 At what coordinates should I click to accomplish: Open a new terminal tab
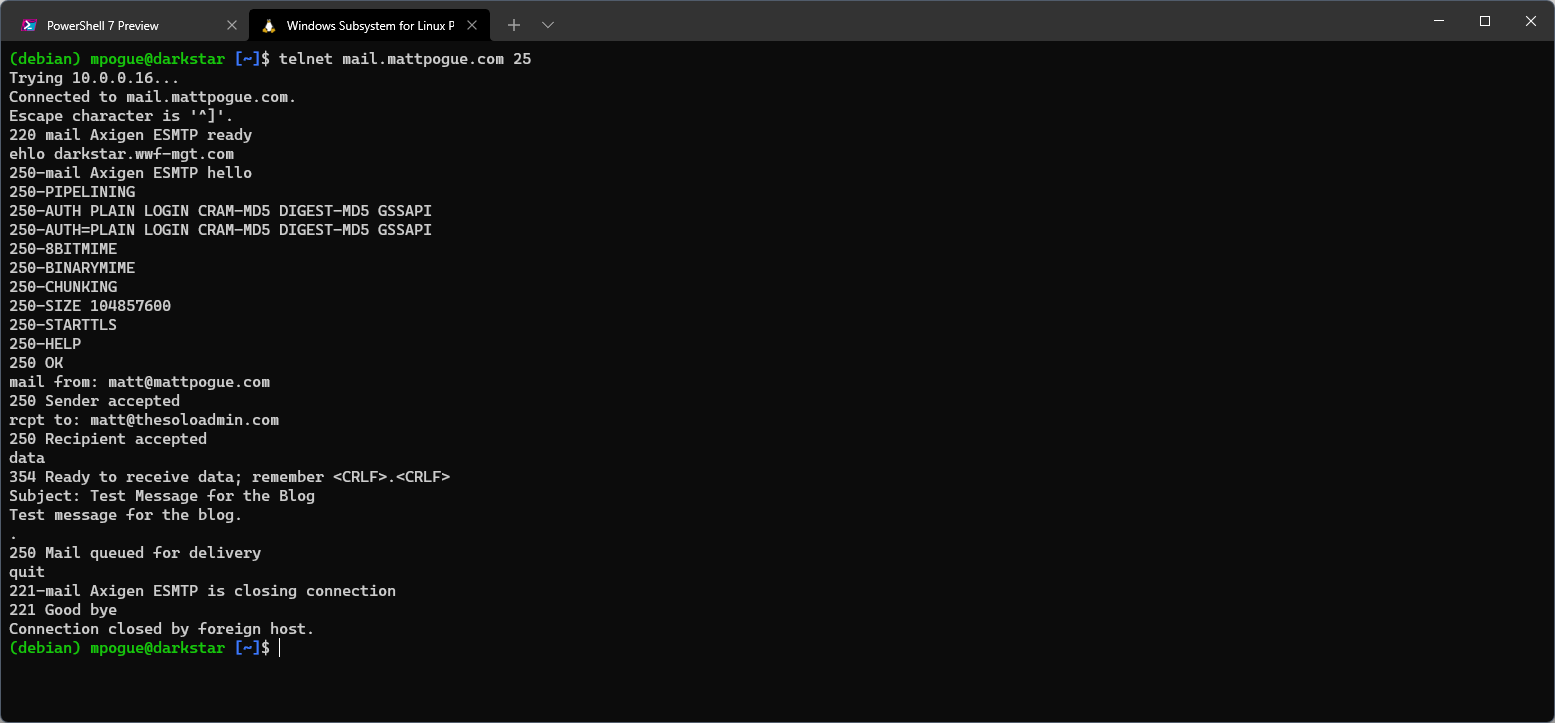pos(514,25)
